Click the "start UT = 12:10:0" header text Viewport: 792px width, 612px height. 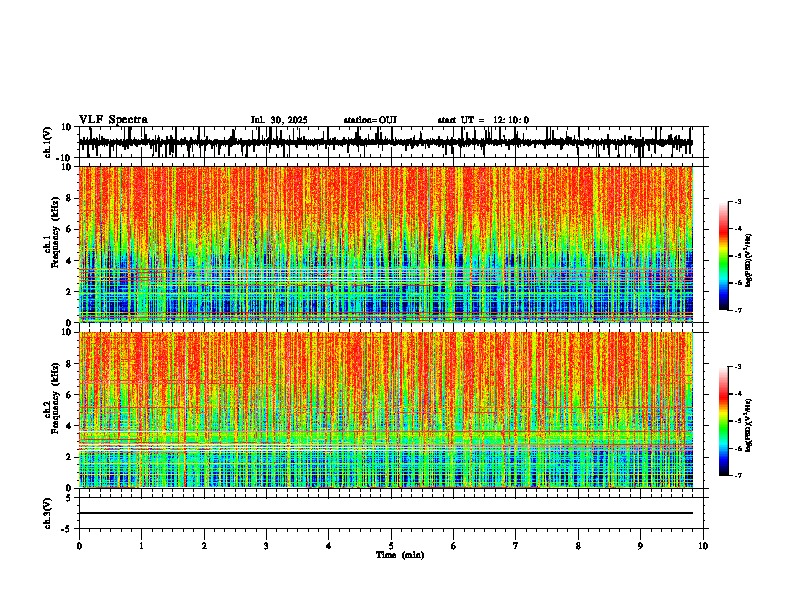point(483,120)
